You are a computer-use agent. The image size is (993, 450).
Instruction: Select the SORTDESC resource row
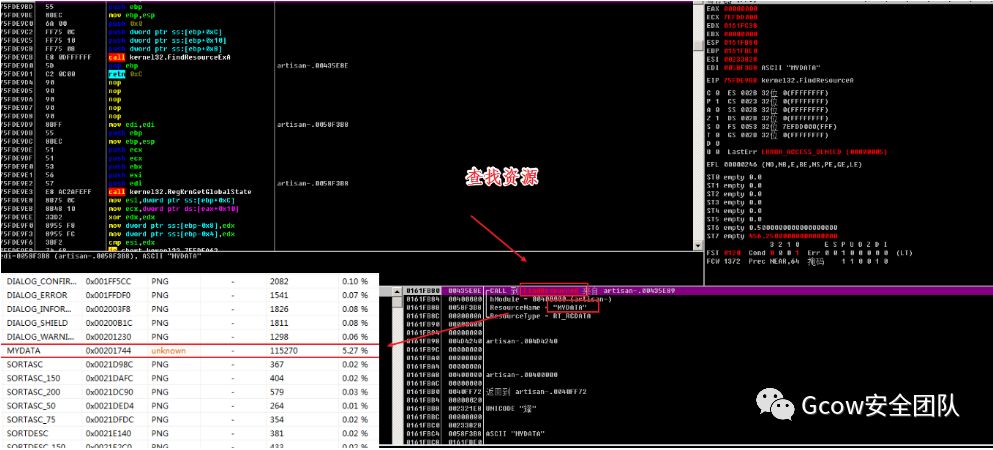[x=189, y=434]
